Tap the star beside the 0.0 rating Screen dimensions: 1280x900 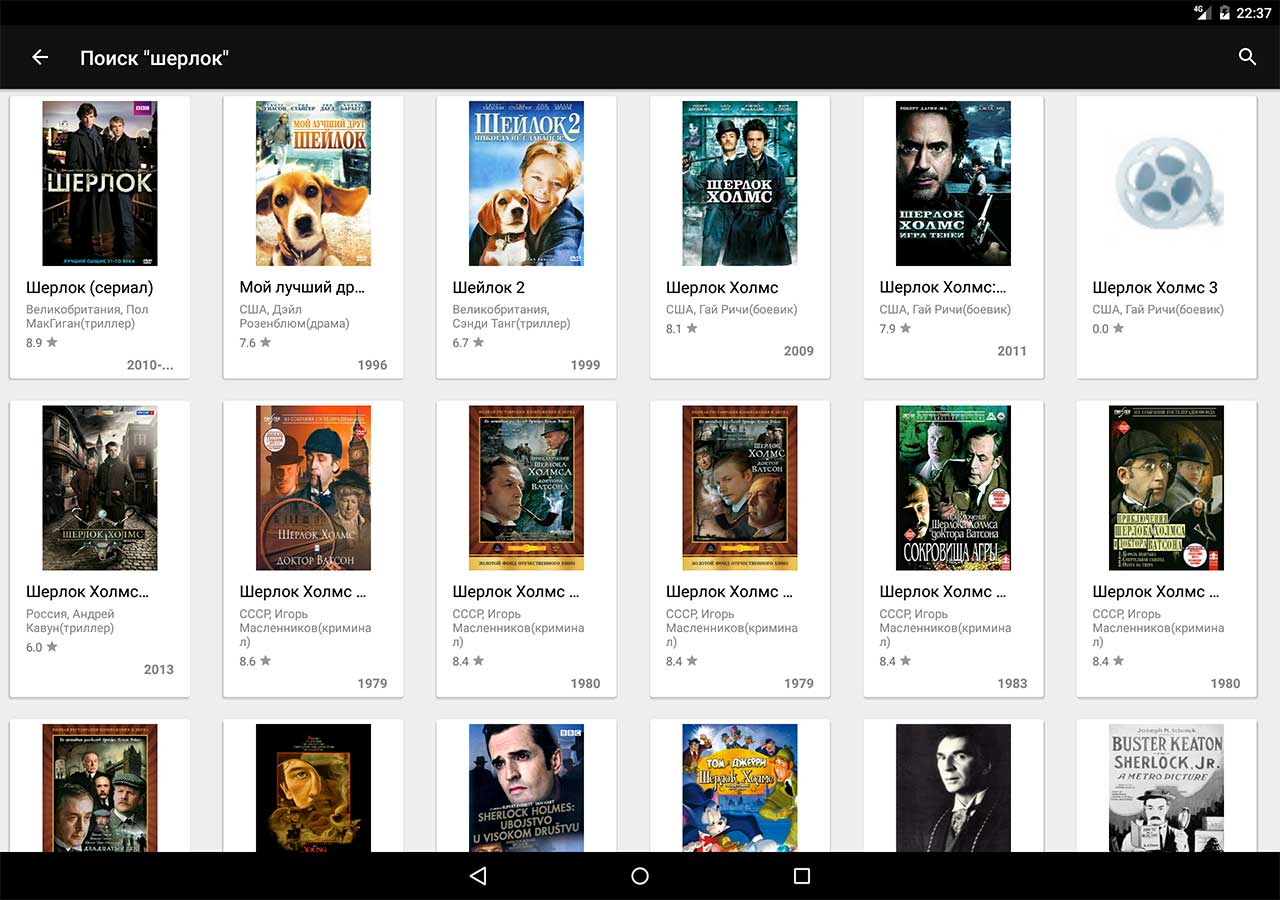(1118, 328)
